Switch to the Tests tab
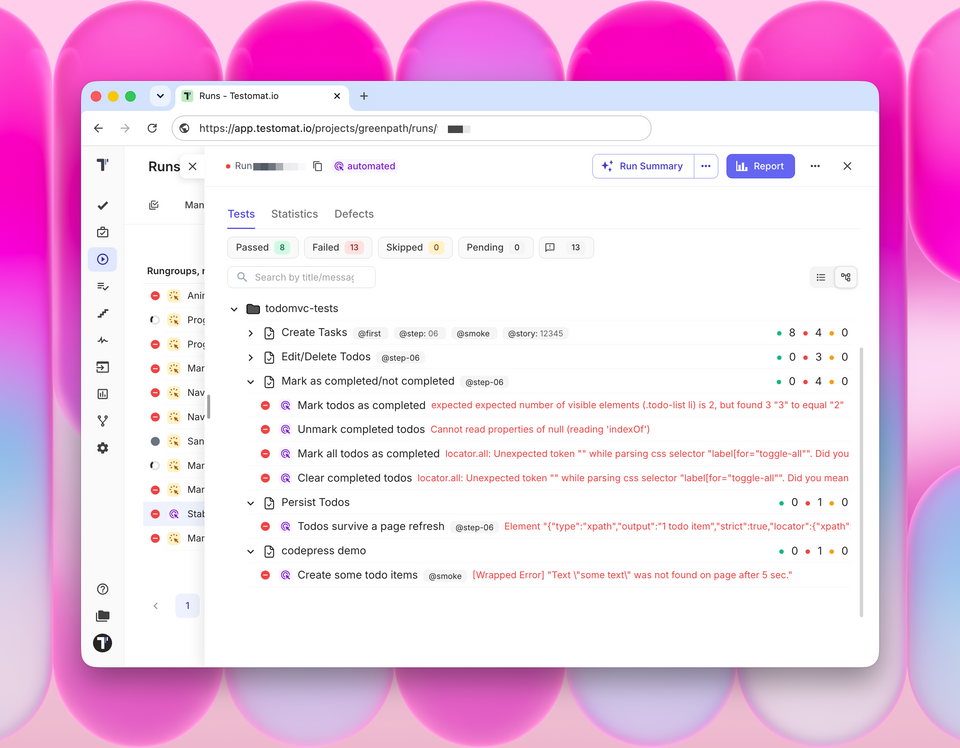The image size is (960, 748). 241,214
